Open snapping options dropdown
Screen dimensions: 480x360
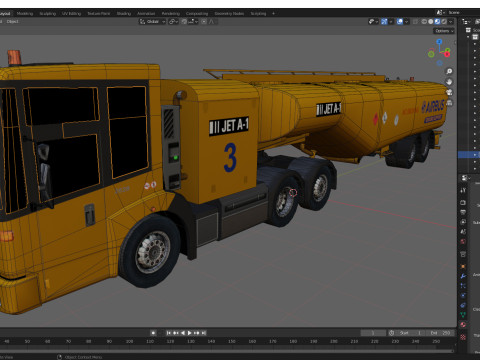click(x=193, y=21)
